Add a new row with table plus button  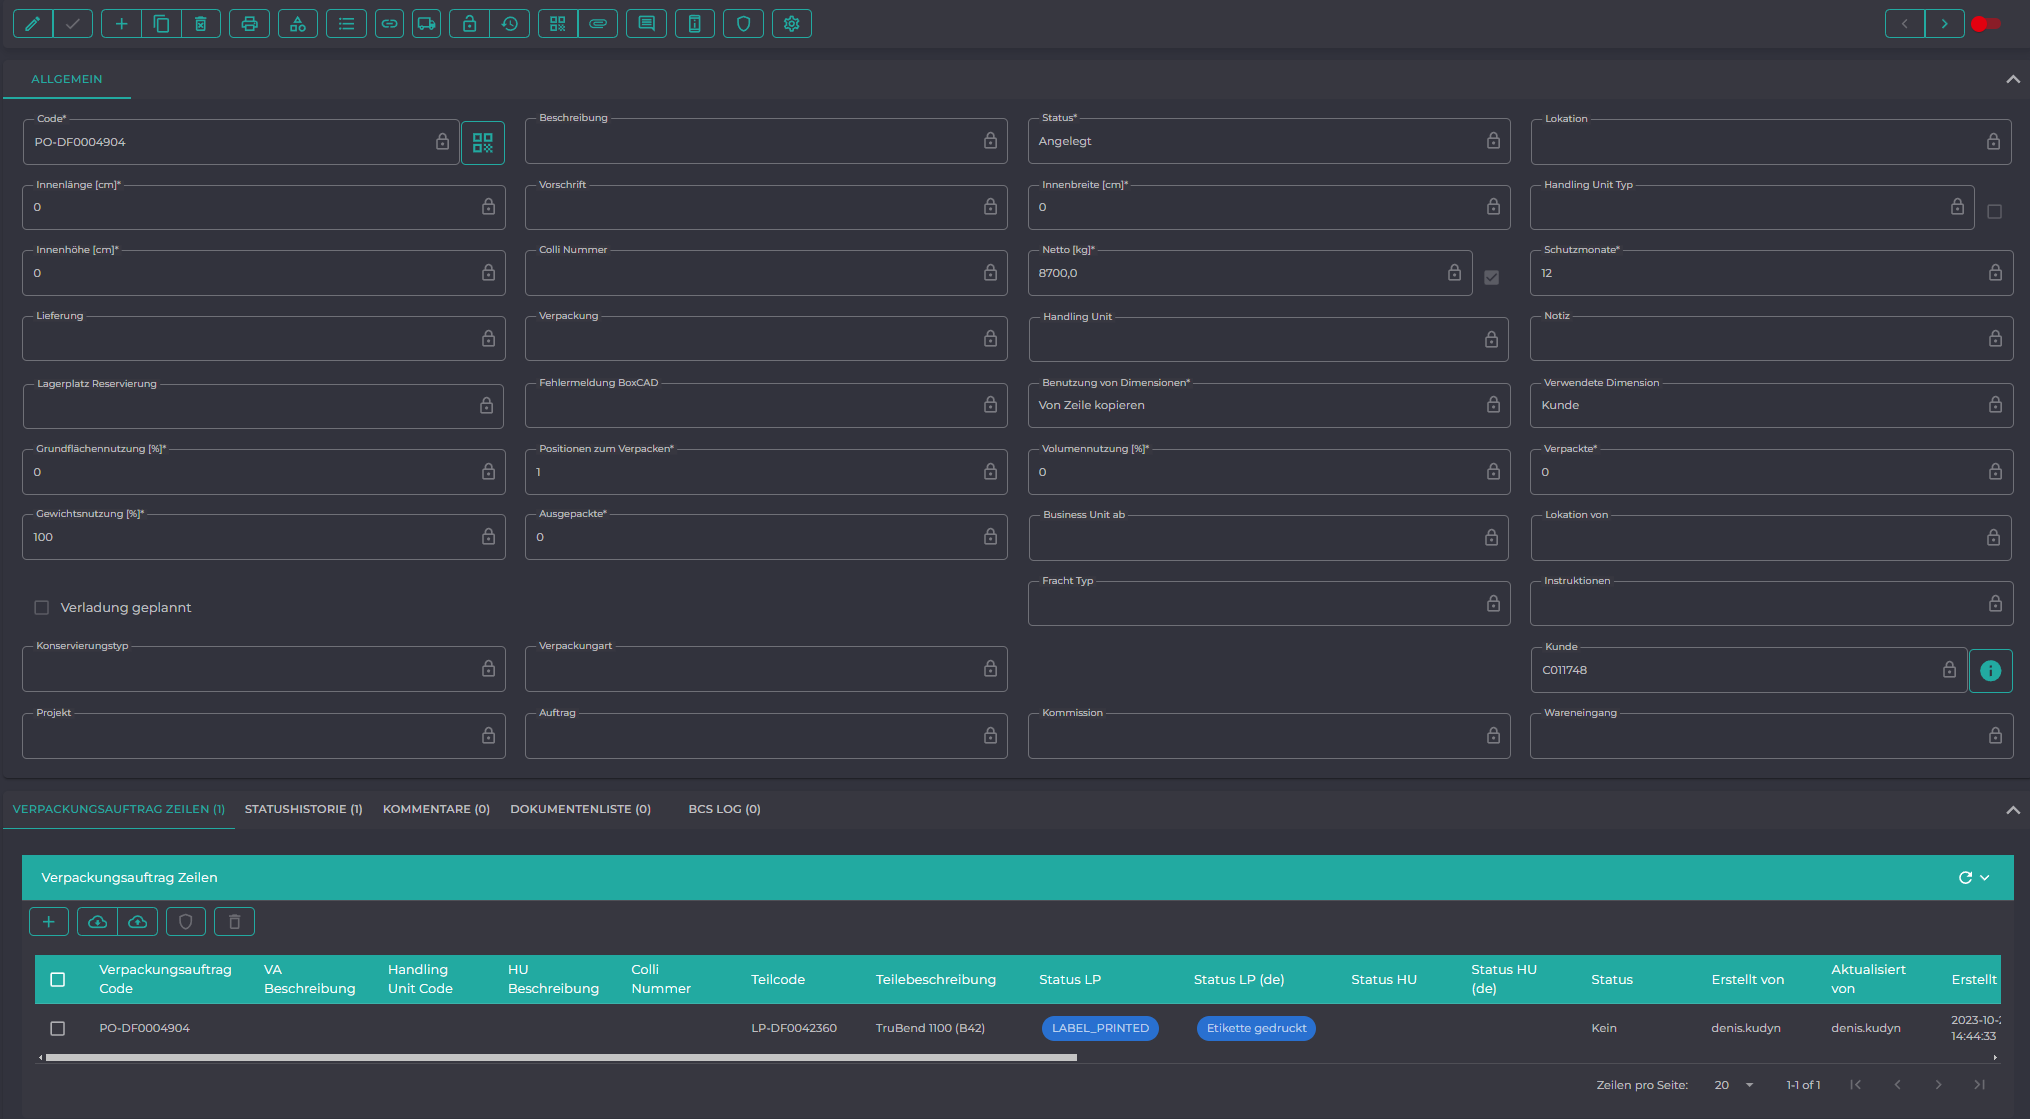tap(49, 922)
